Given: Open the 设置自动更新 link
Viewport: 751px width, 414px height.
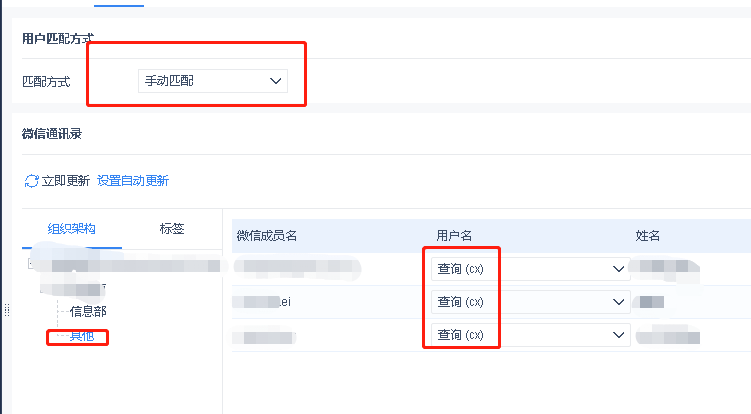Looking at the screenshot, I should pyautogui.click(x=133, y=181).
